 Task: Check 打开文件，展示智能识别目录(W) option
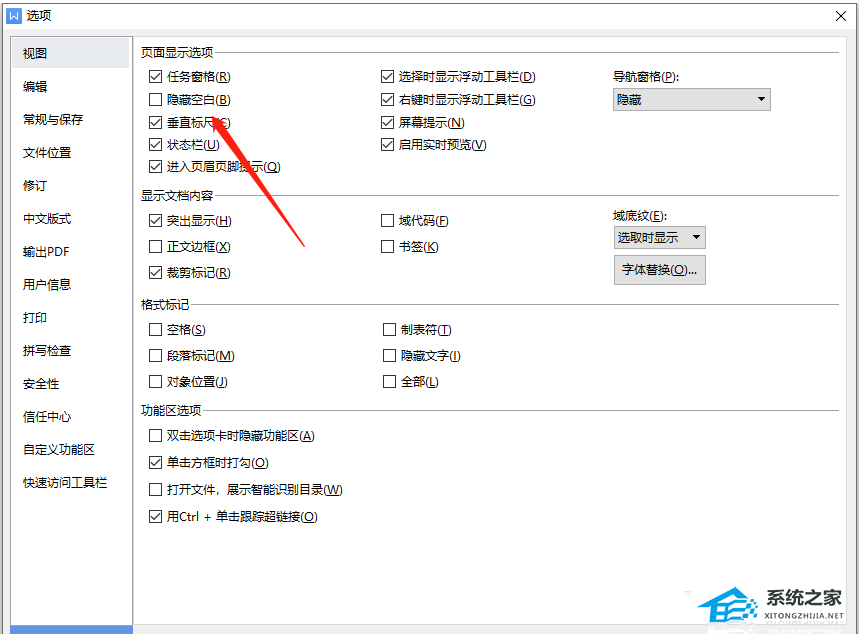156,489
